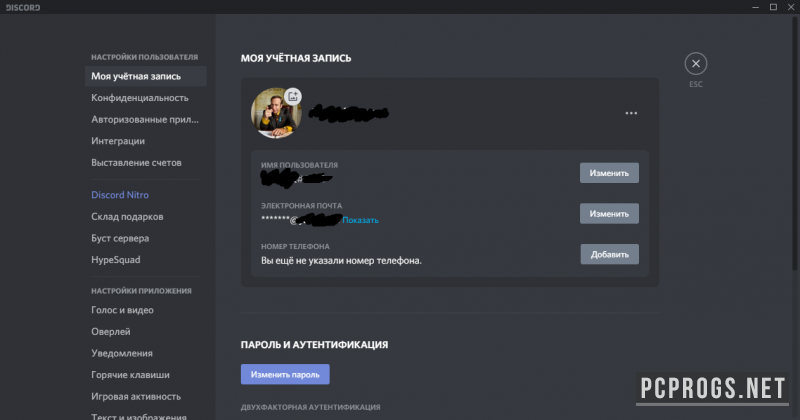Click Показать link to reveal email
This screenshot has height=420, width=800.
click(361, 220)
